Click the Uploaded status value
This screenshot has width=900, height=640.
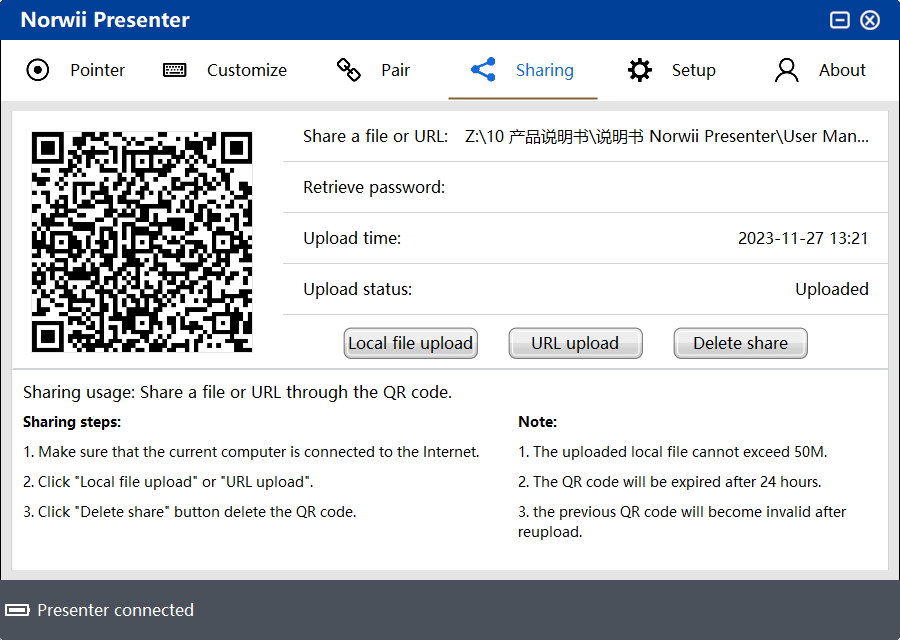tap(832, 289)
